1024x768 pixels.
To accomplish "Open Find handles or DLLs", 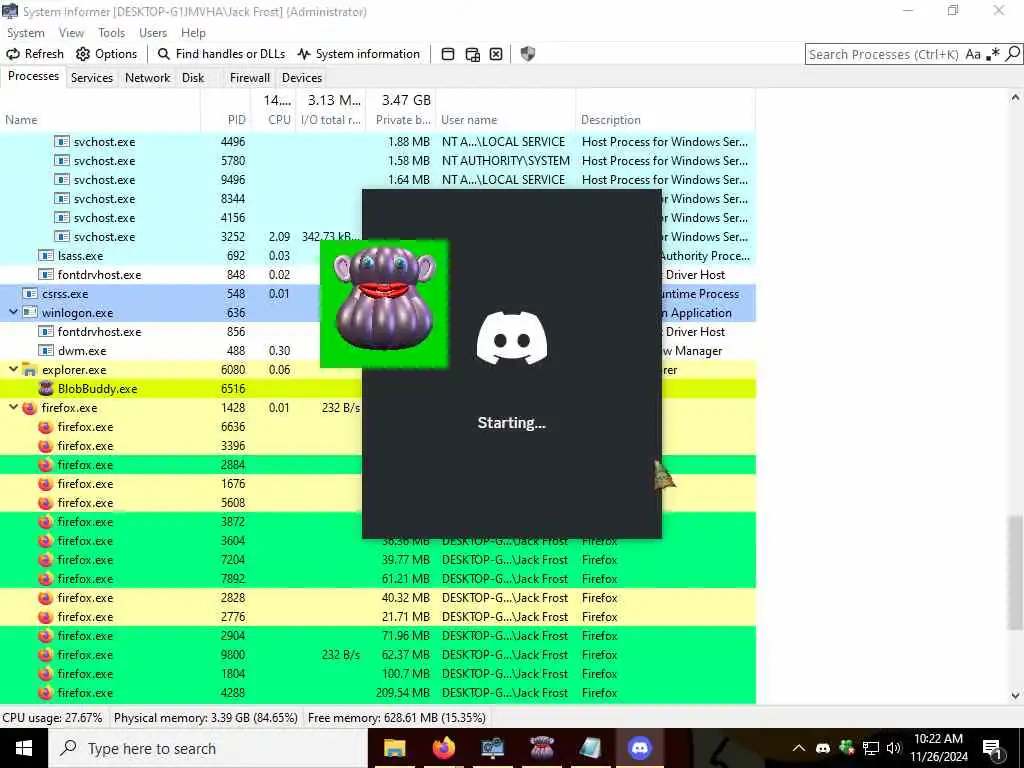I will (x=221, y=54).
